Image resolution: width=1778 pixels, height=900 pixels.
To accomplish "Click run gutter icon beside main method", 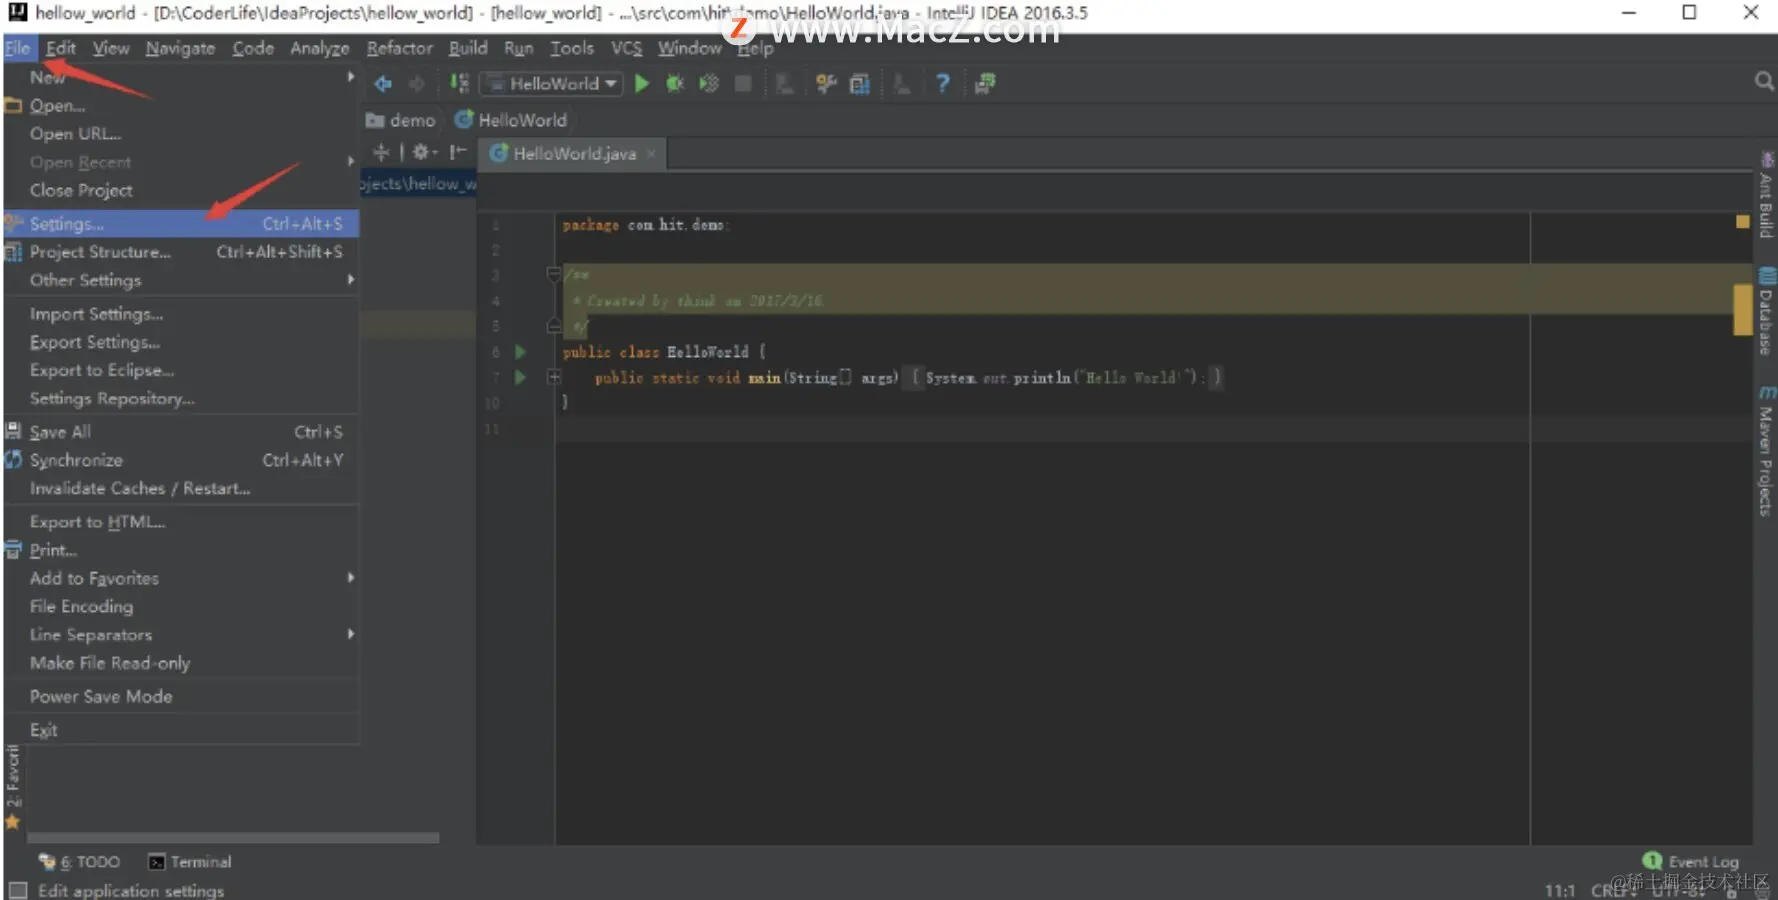I will click(520, 377).
